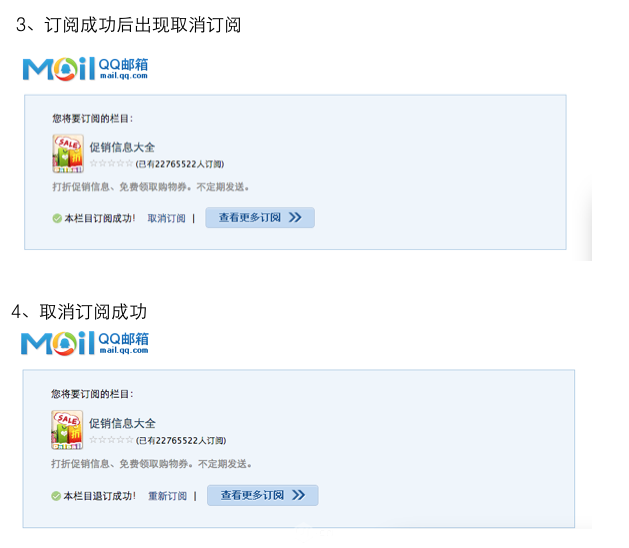Click double arrow on lower 查看更多订阅 button

coord(298,495)
